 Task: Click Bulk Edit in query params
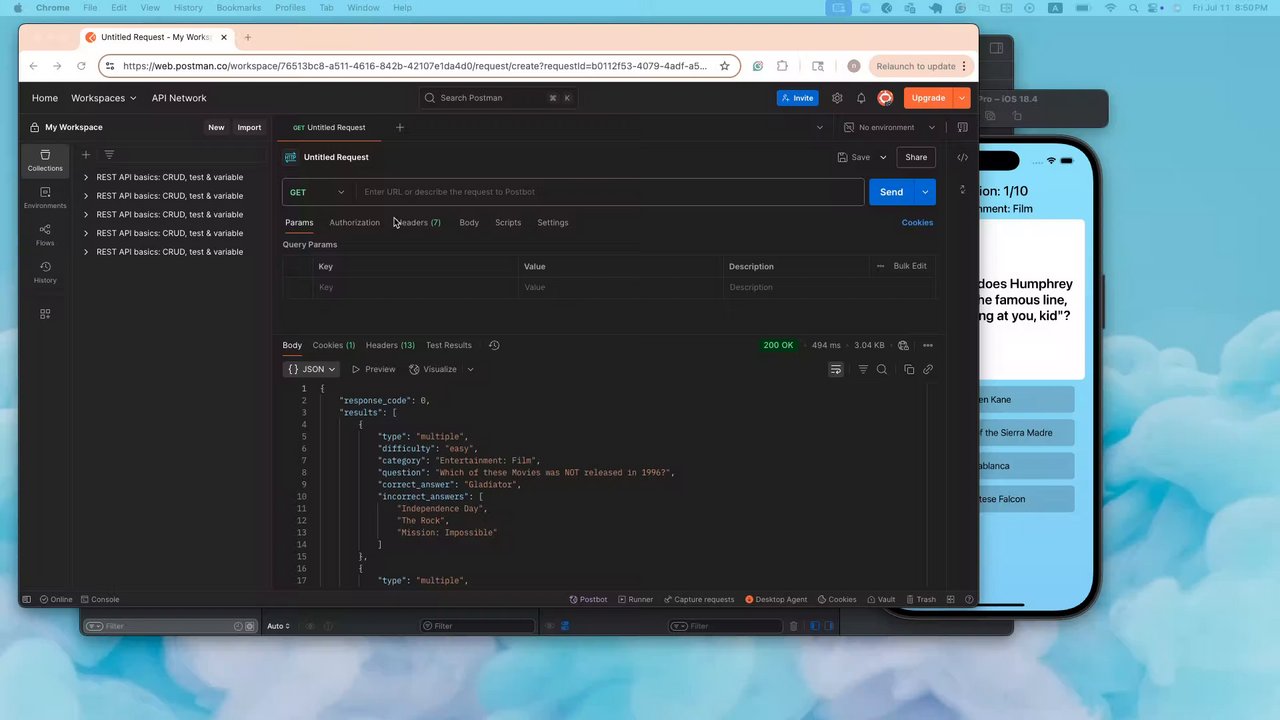click(x=910, y=266)
